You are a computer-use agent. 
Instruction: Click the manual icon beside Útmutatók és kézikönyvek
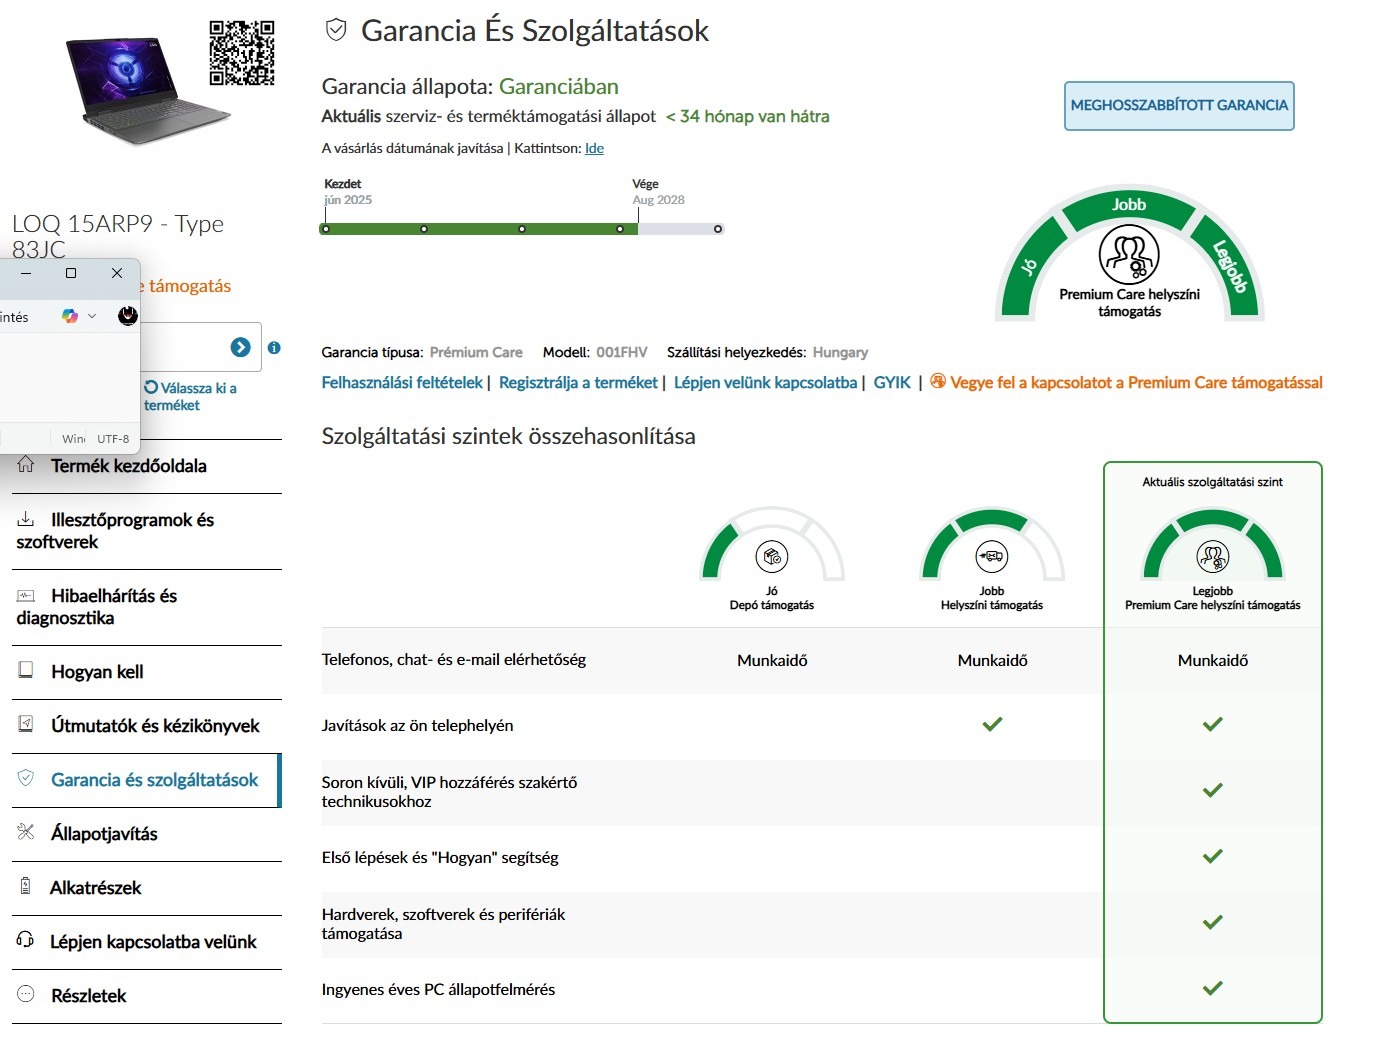pos(26,724)
